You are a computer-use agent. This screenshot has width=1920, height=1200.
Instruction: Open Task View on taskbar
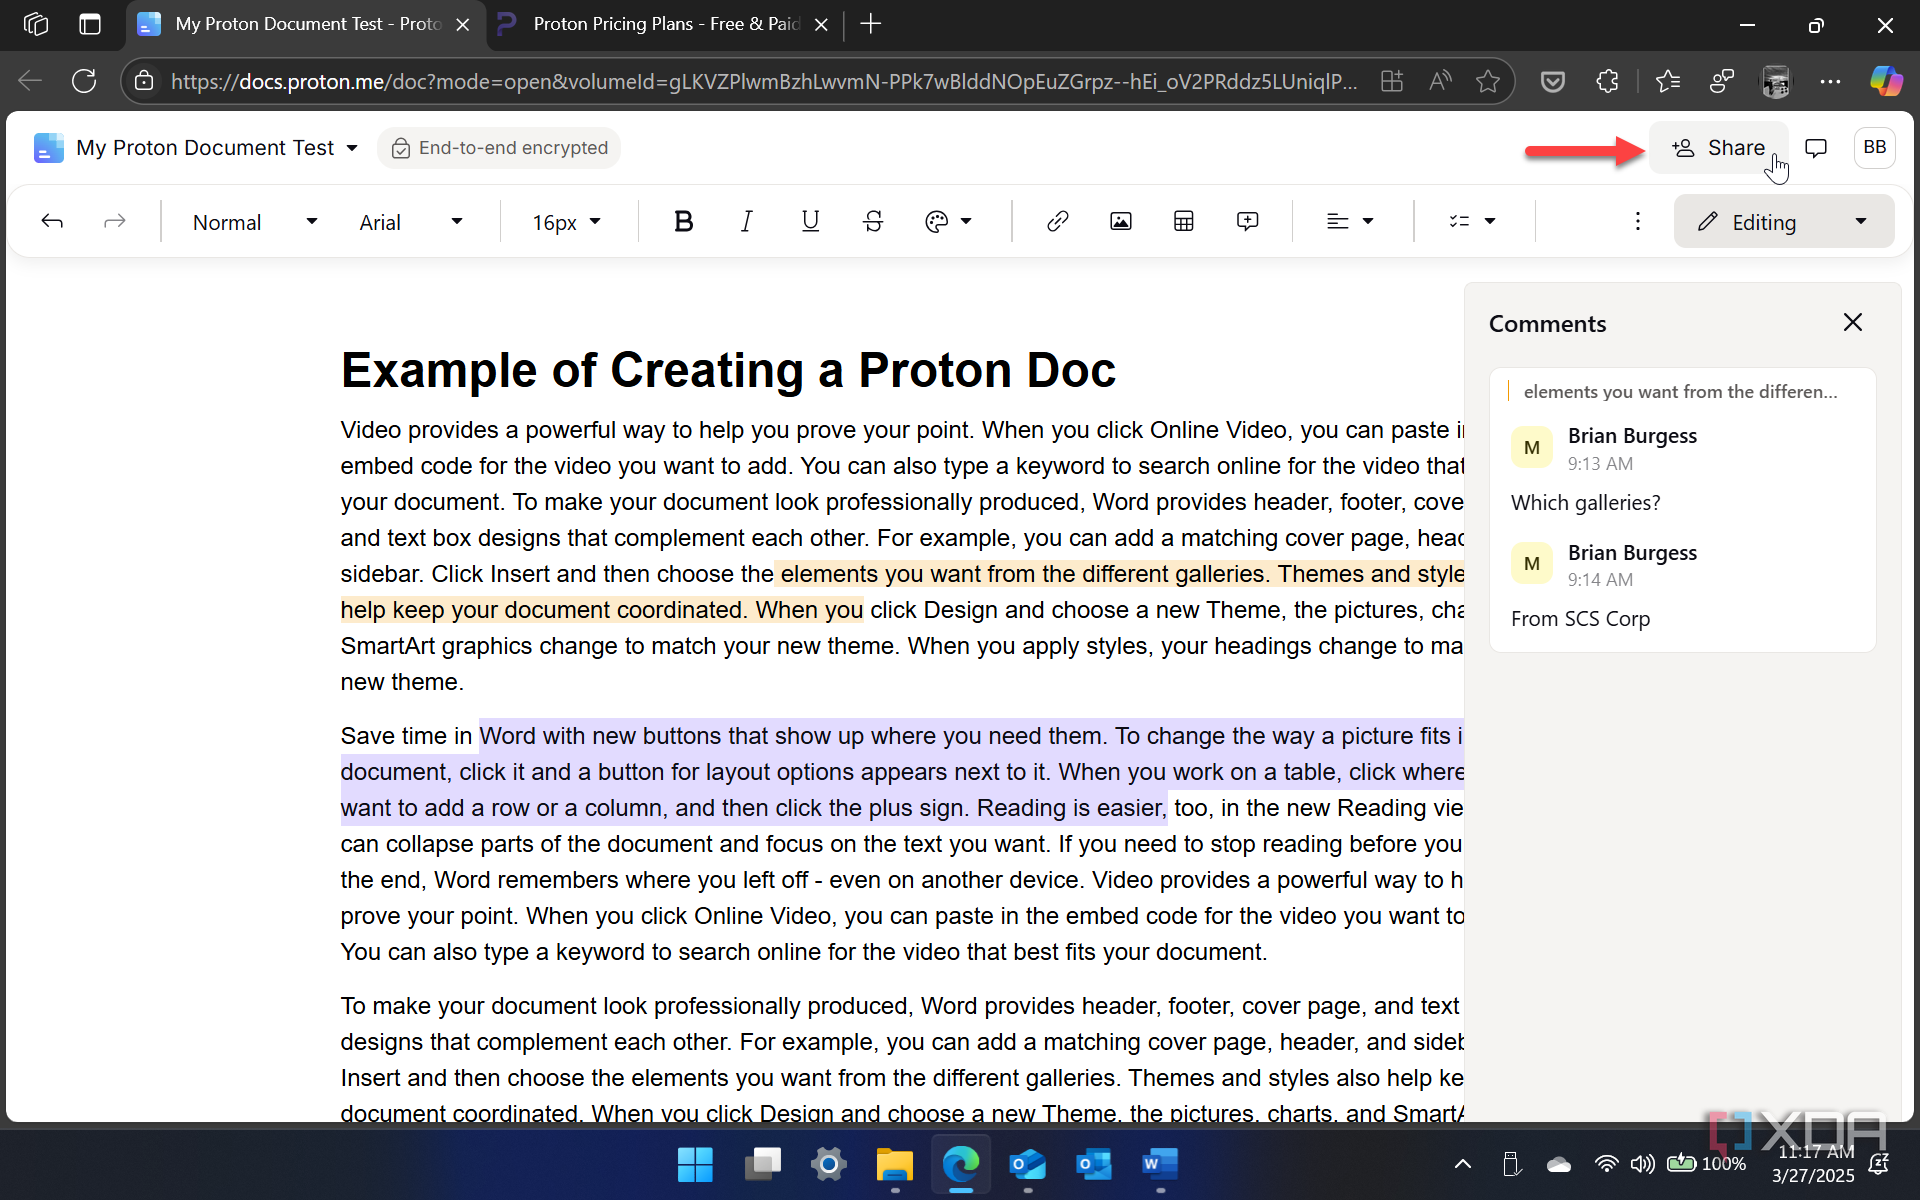(x=762, y=1164)
